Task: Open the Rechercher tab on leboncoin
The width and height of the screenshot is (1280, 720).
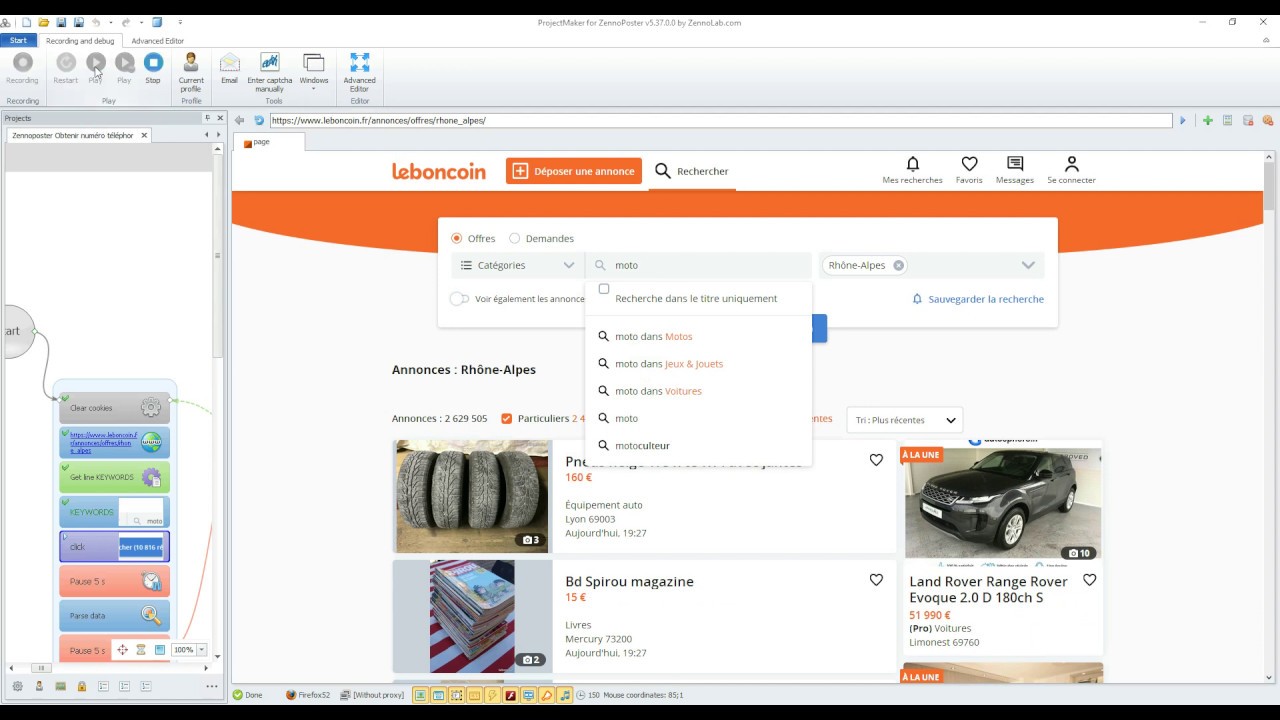Action: pyautogui.click(x=692, y=171)
